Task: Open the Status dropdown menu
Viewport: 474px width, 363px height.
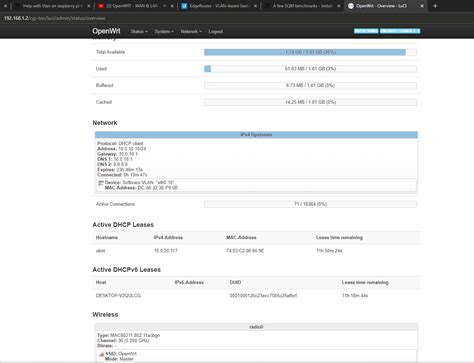Action: (139, 31)
